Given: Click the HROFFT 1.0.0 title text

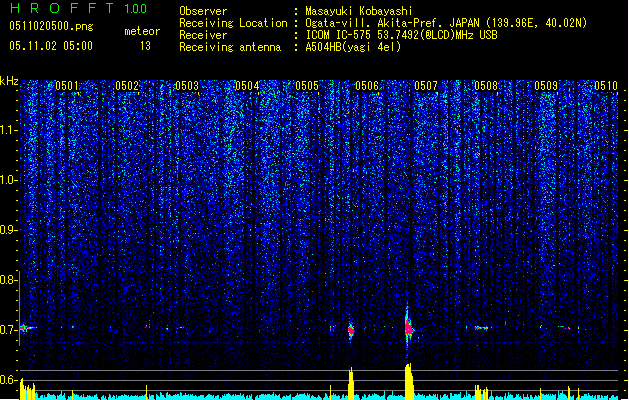Looking at the screenshot, I should tap(78, 8).
